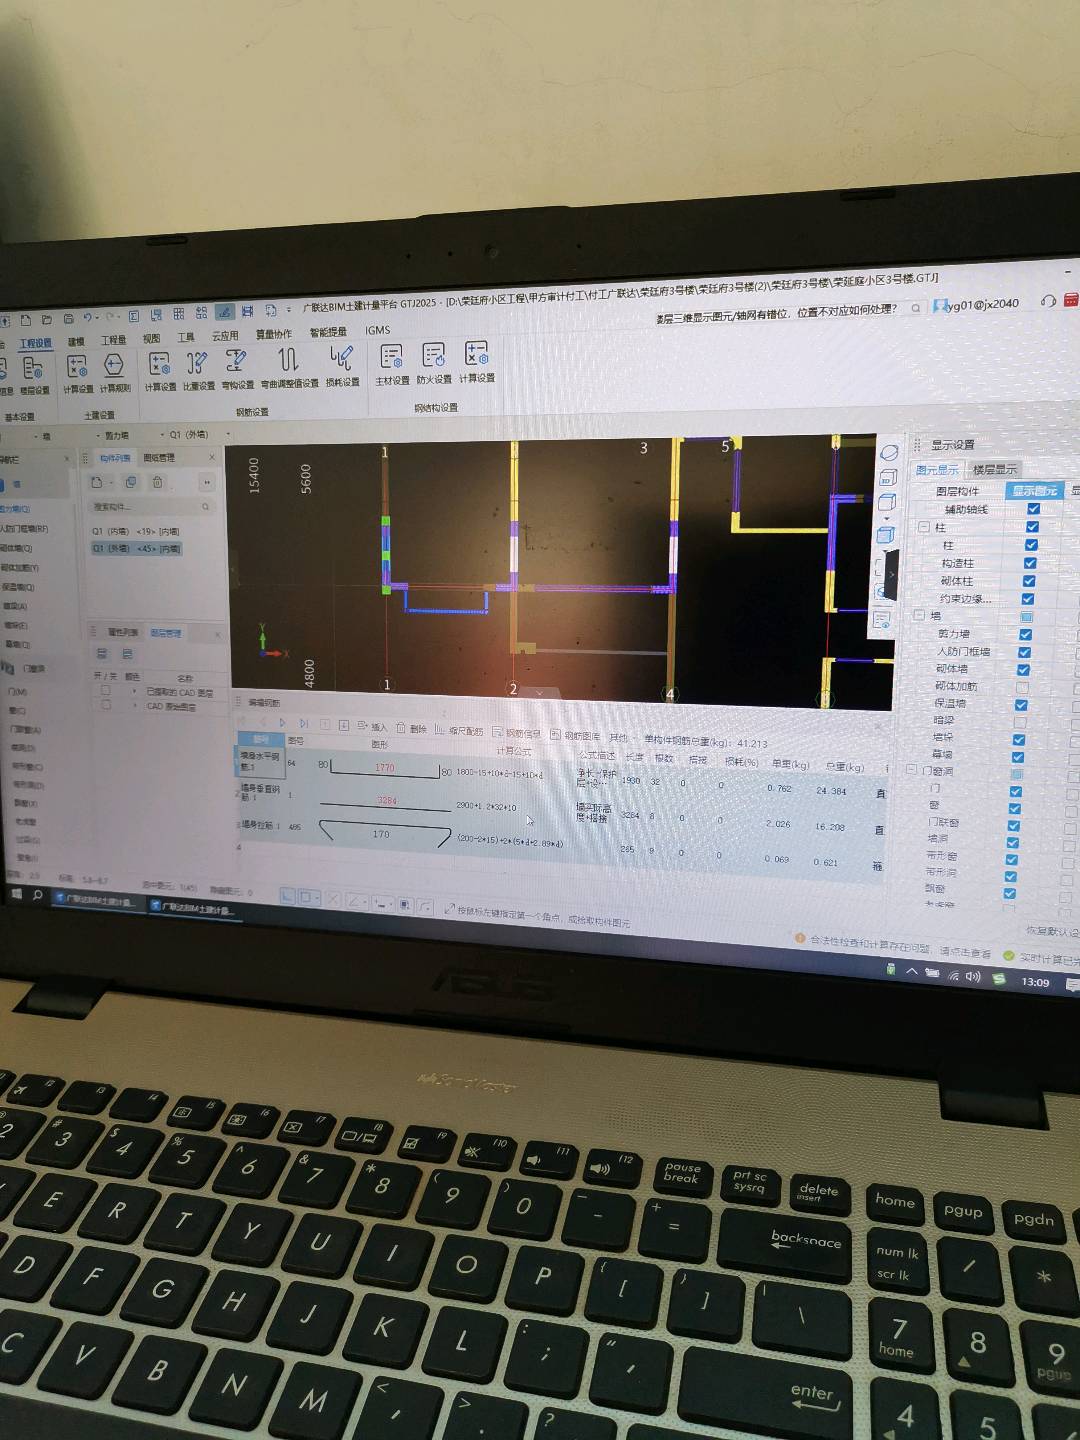The height and width of the screenshot is (1440, 1080).
Task: Open 比重设置 tool
Action: 198,369
